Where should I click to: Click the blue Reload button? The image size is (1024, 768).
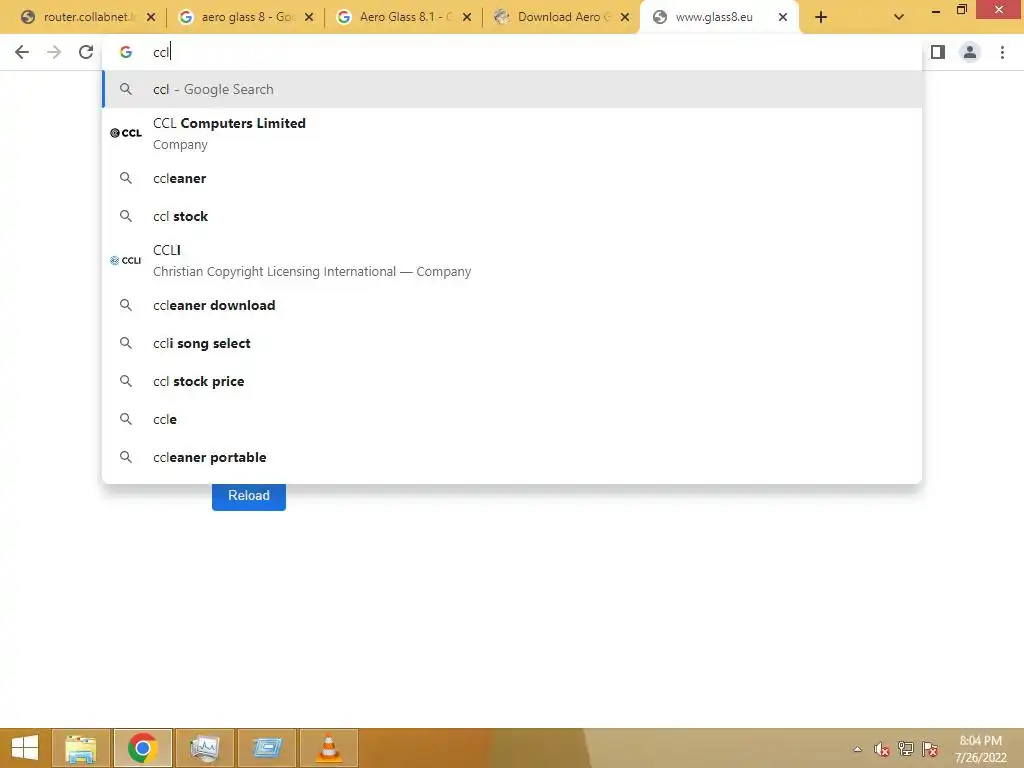coord(249,496)
